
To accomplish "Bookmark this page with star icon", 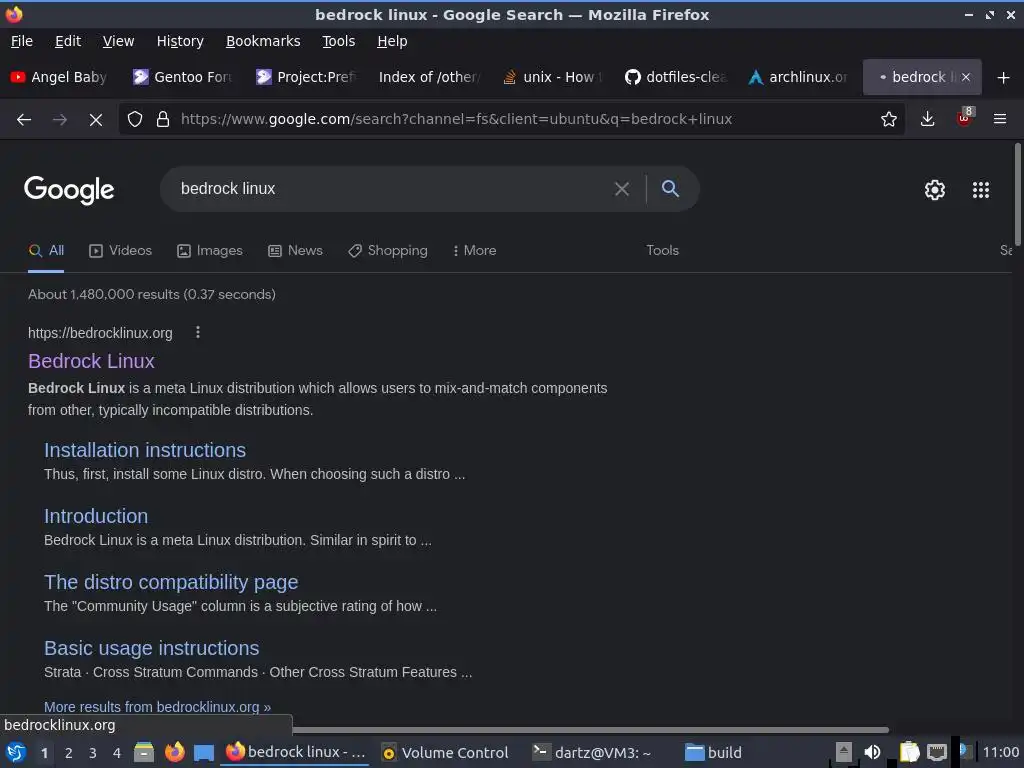I will click(x=888, y=120).
